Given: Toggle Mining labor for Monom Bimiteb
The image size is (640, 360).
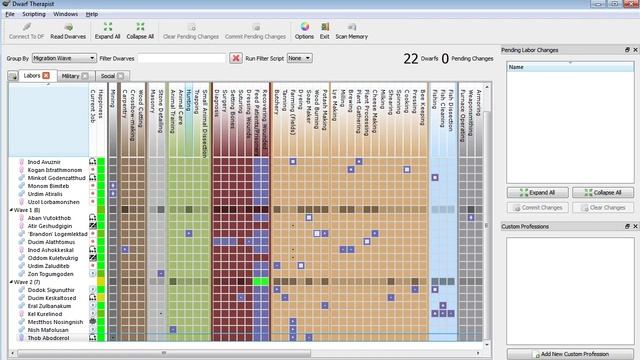Looking at the screenshot, I should pos(113,186).
